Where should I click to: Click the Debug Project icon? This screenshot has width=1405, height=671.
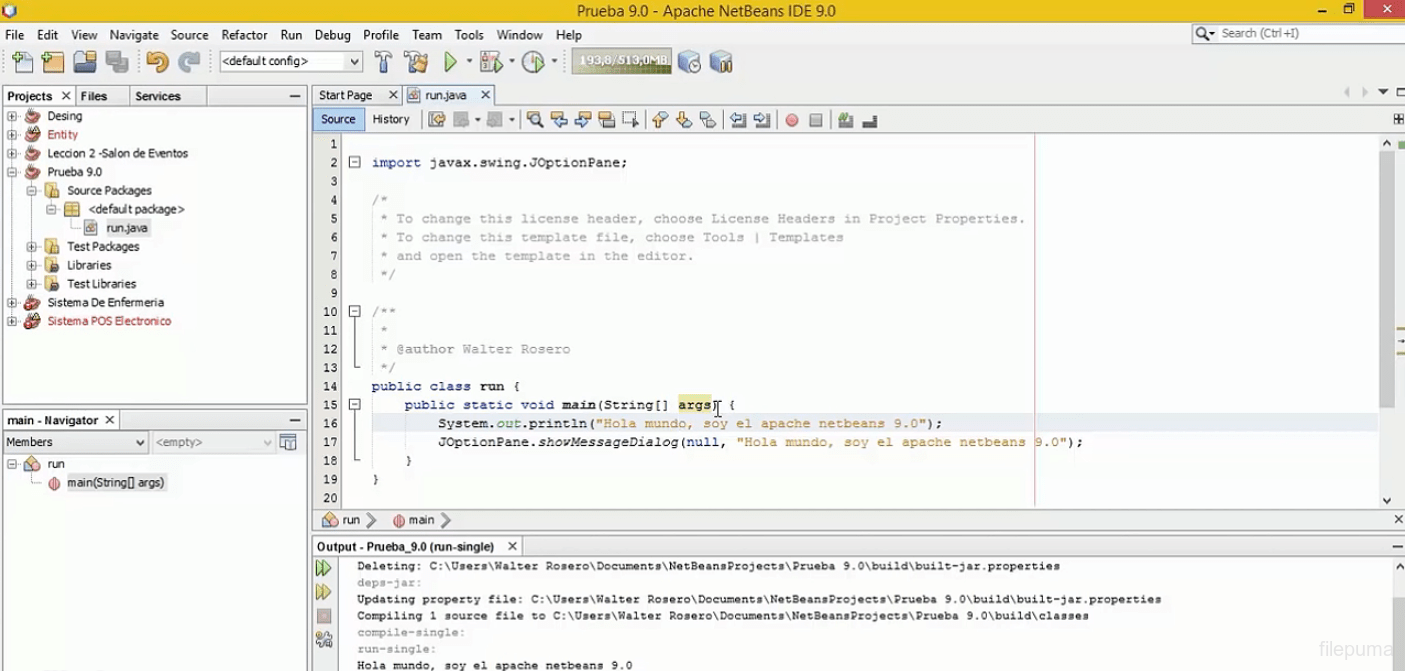490,62
